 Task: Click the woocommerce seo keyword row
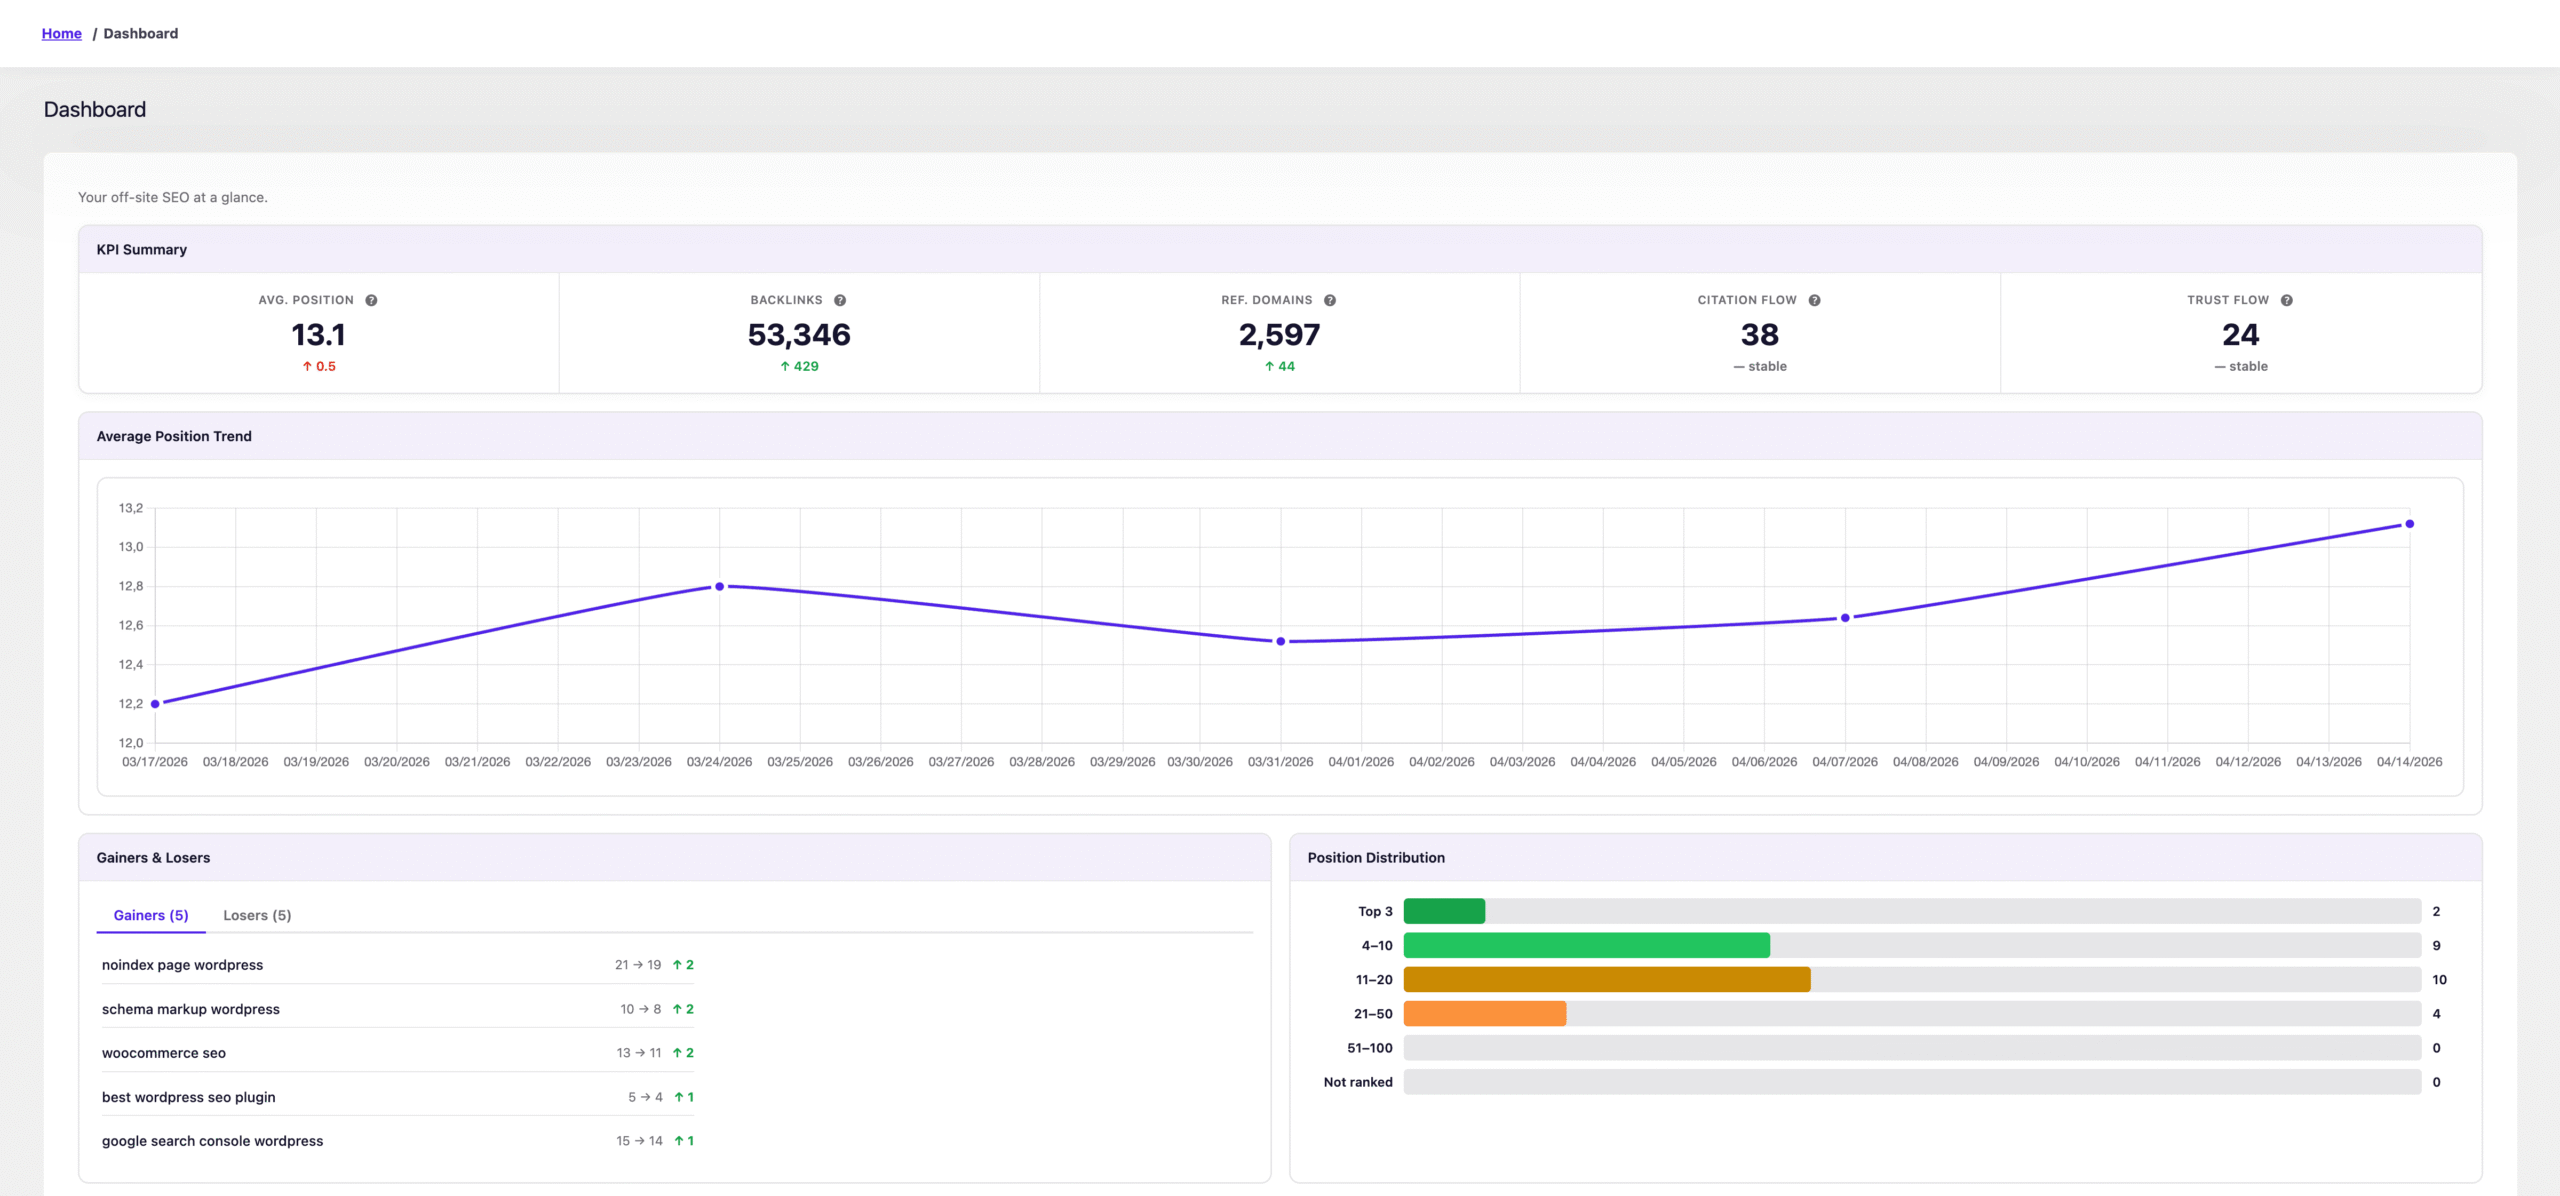point(164,1053)
